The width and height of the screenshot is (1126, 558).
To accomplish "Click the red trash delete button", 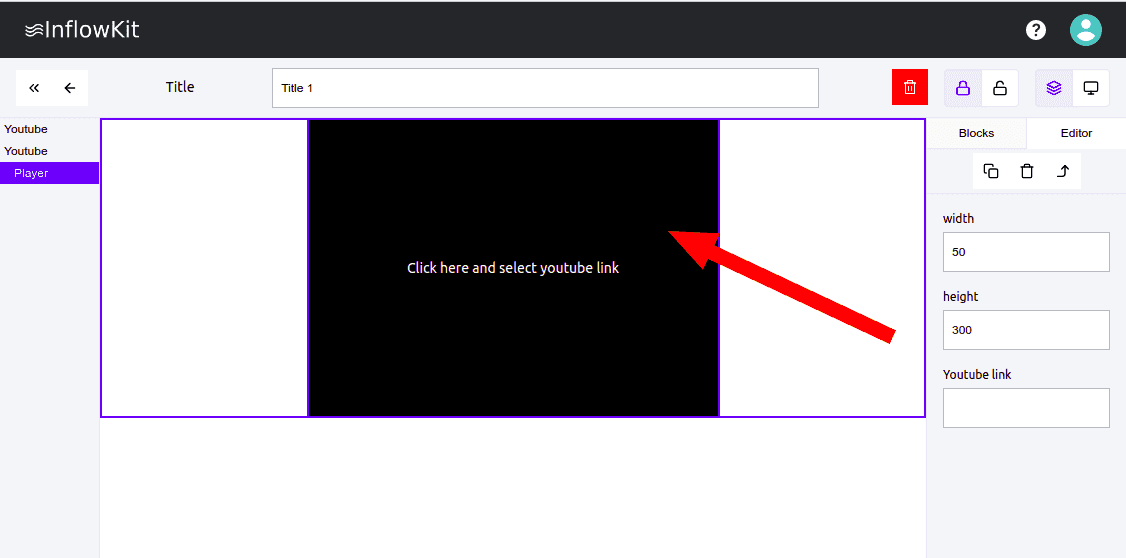I will click(909, 87).
